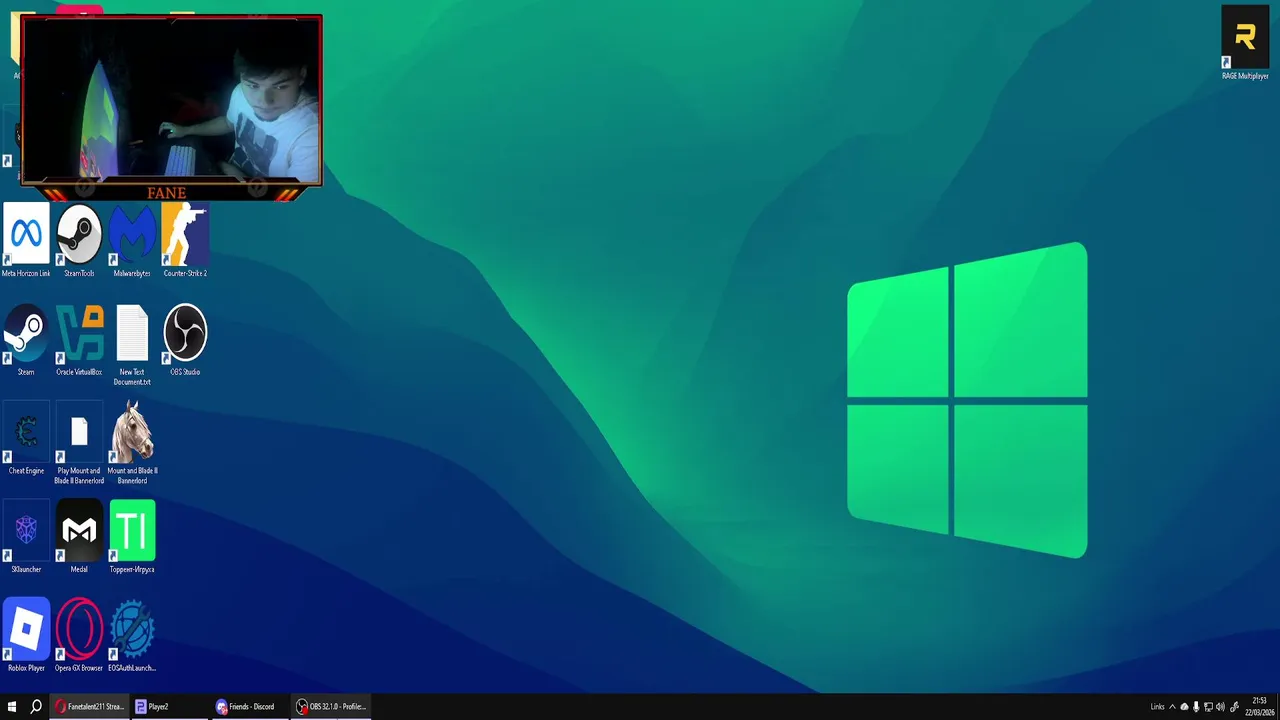Expand hidden tray icons chevron
Screen dimensions: 1280x720
(1172, 707)
